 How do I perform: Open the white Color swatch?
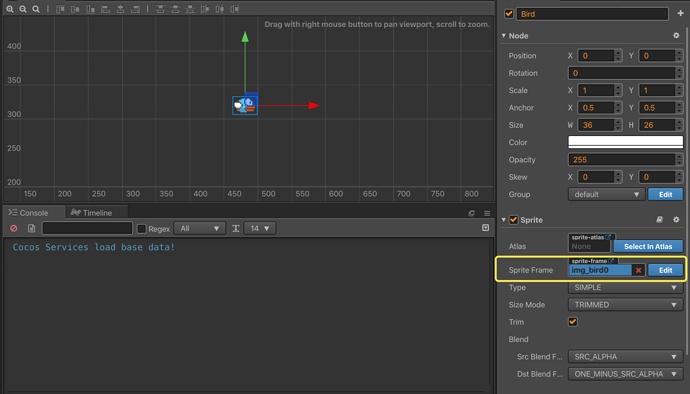pyautogui.click(x=625, y=142)
